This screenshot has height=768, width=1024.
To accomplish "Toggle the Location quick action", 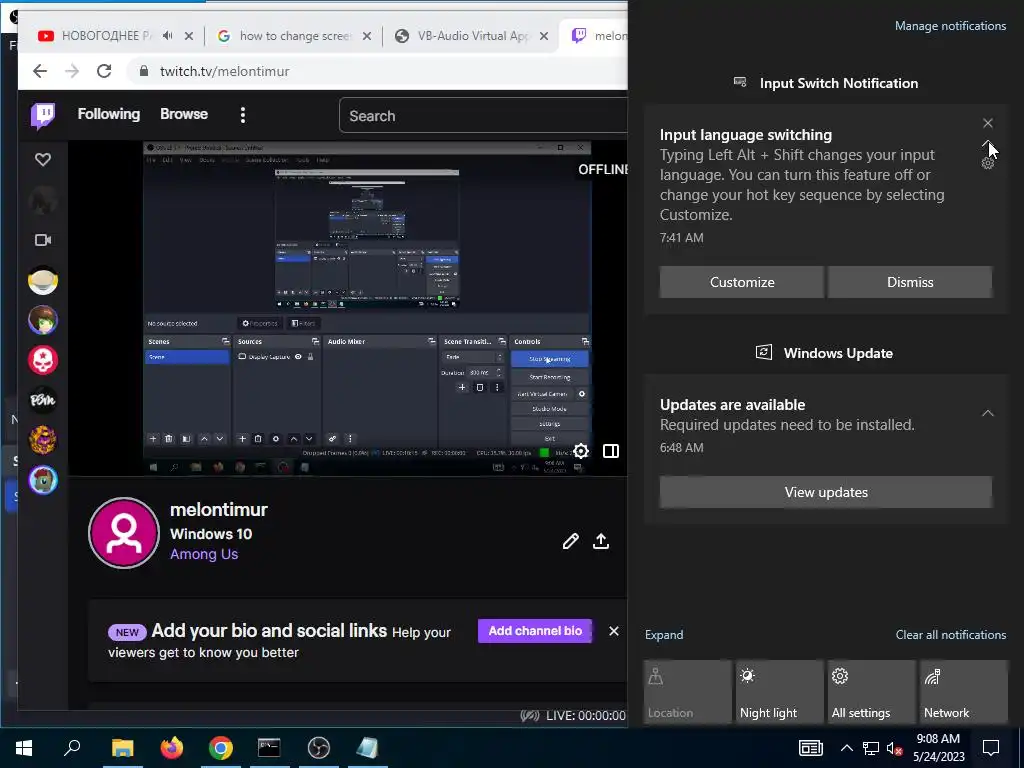I will 687,692.
